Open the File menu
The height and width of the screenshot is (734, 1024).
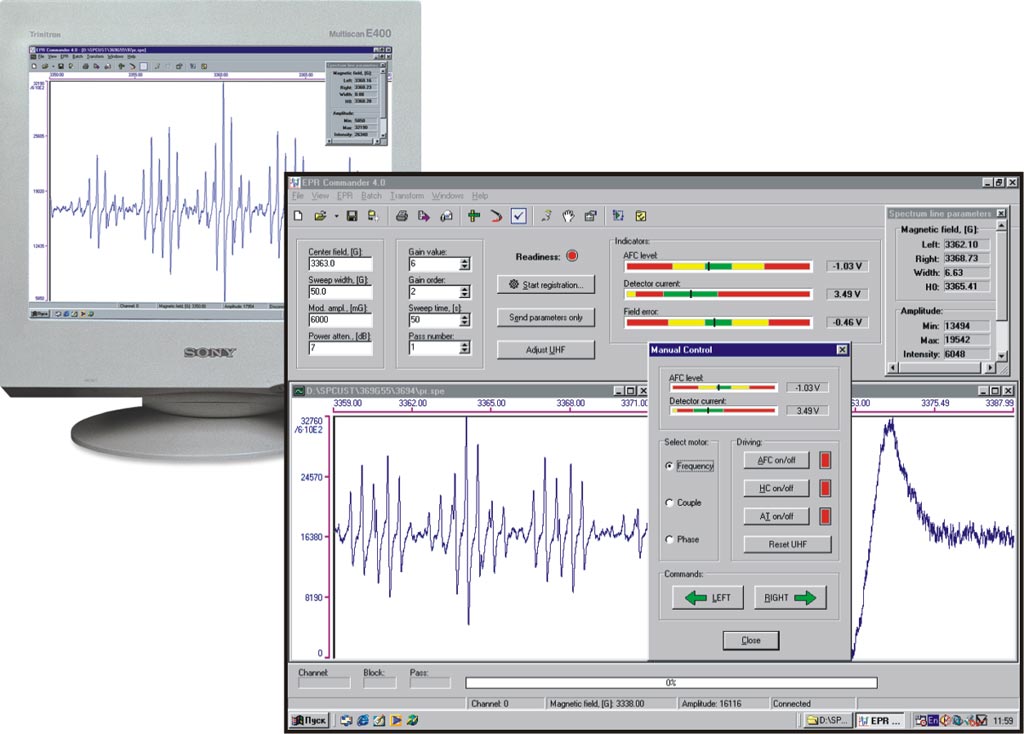click(298, 196)
